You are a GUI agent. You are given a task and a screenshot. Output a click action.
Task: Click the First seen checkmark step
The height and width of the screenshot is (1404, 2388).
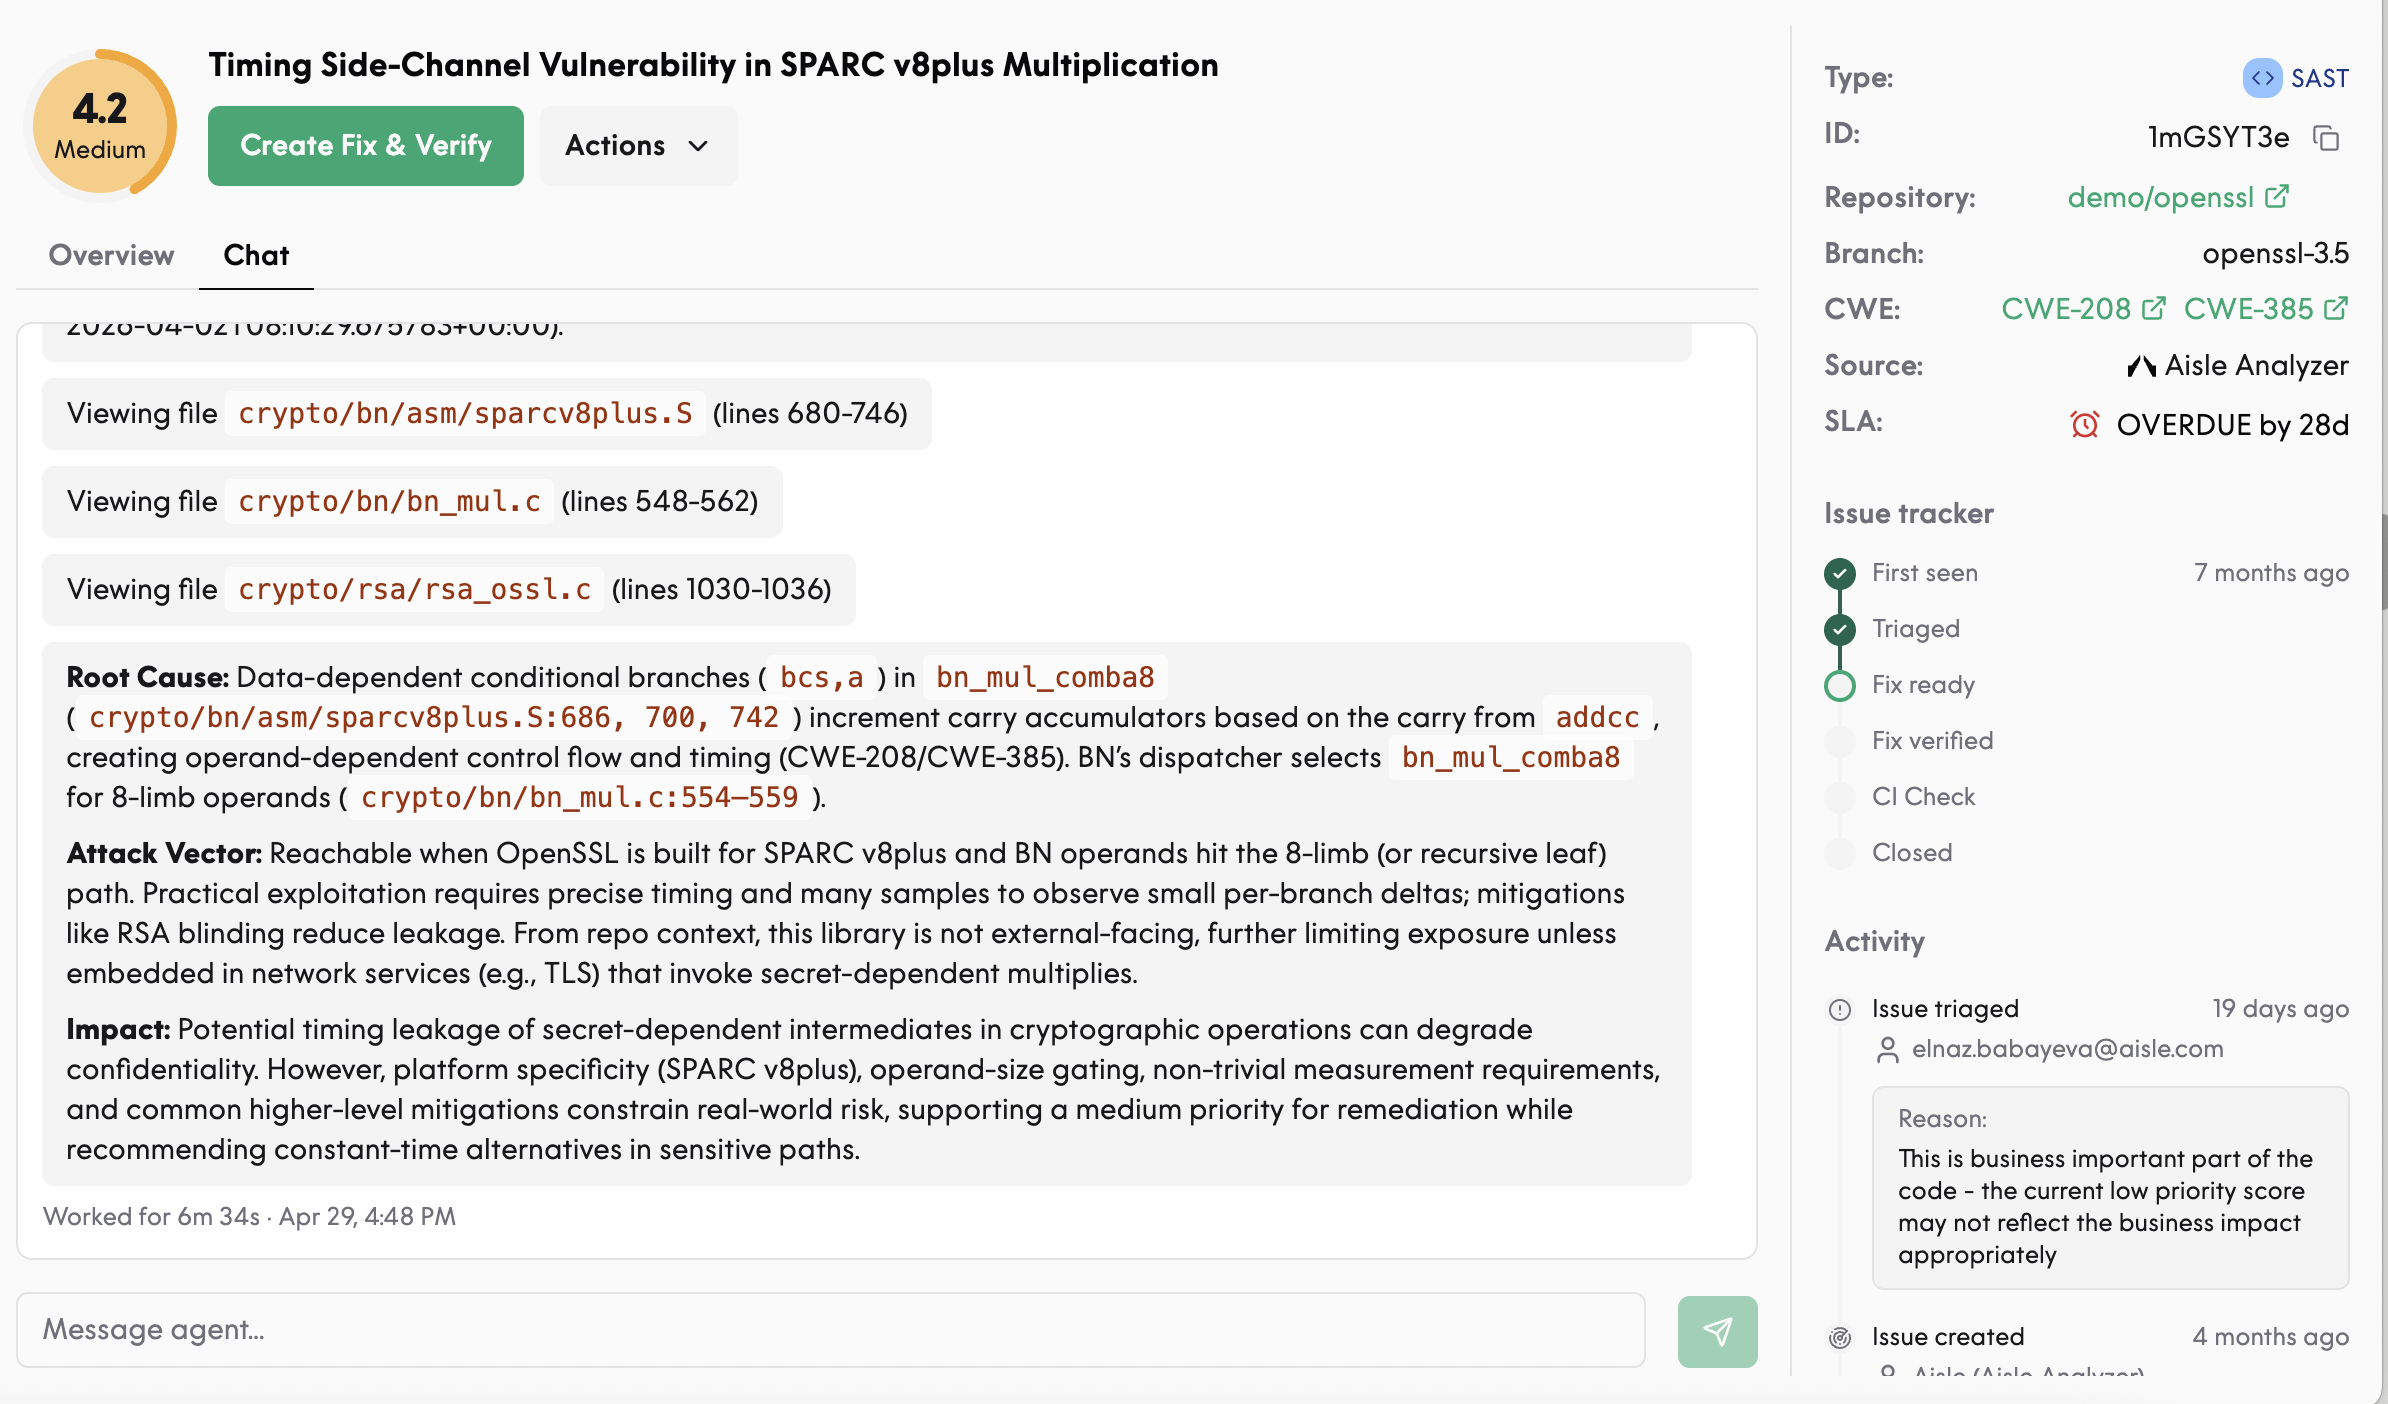tap(1840, 573)
